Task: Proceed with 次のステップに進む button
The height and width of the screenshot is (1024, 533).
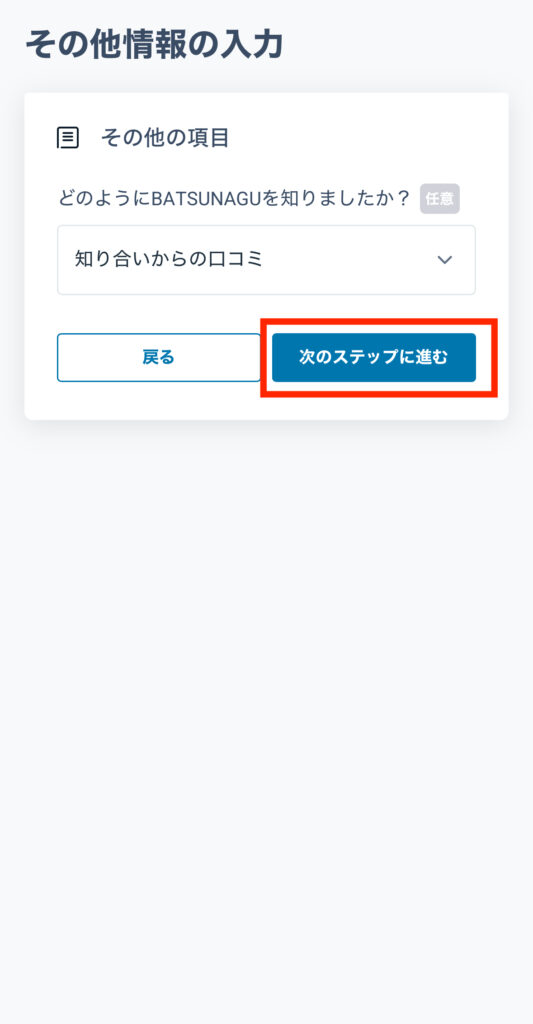Action: [374, 357]
